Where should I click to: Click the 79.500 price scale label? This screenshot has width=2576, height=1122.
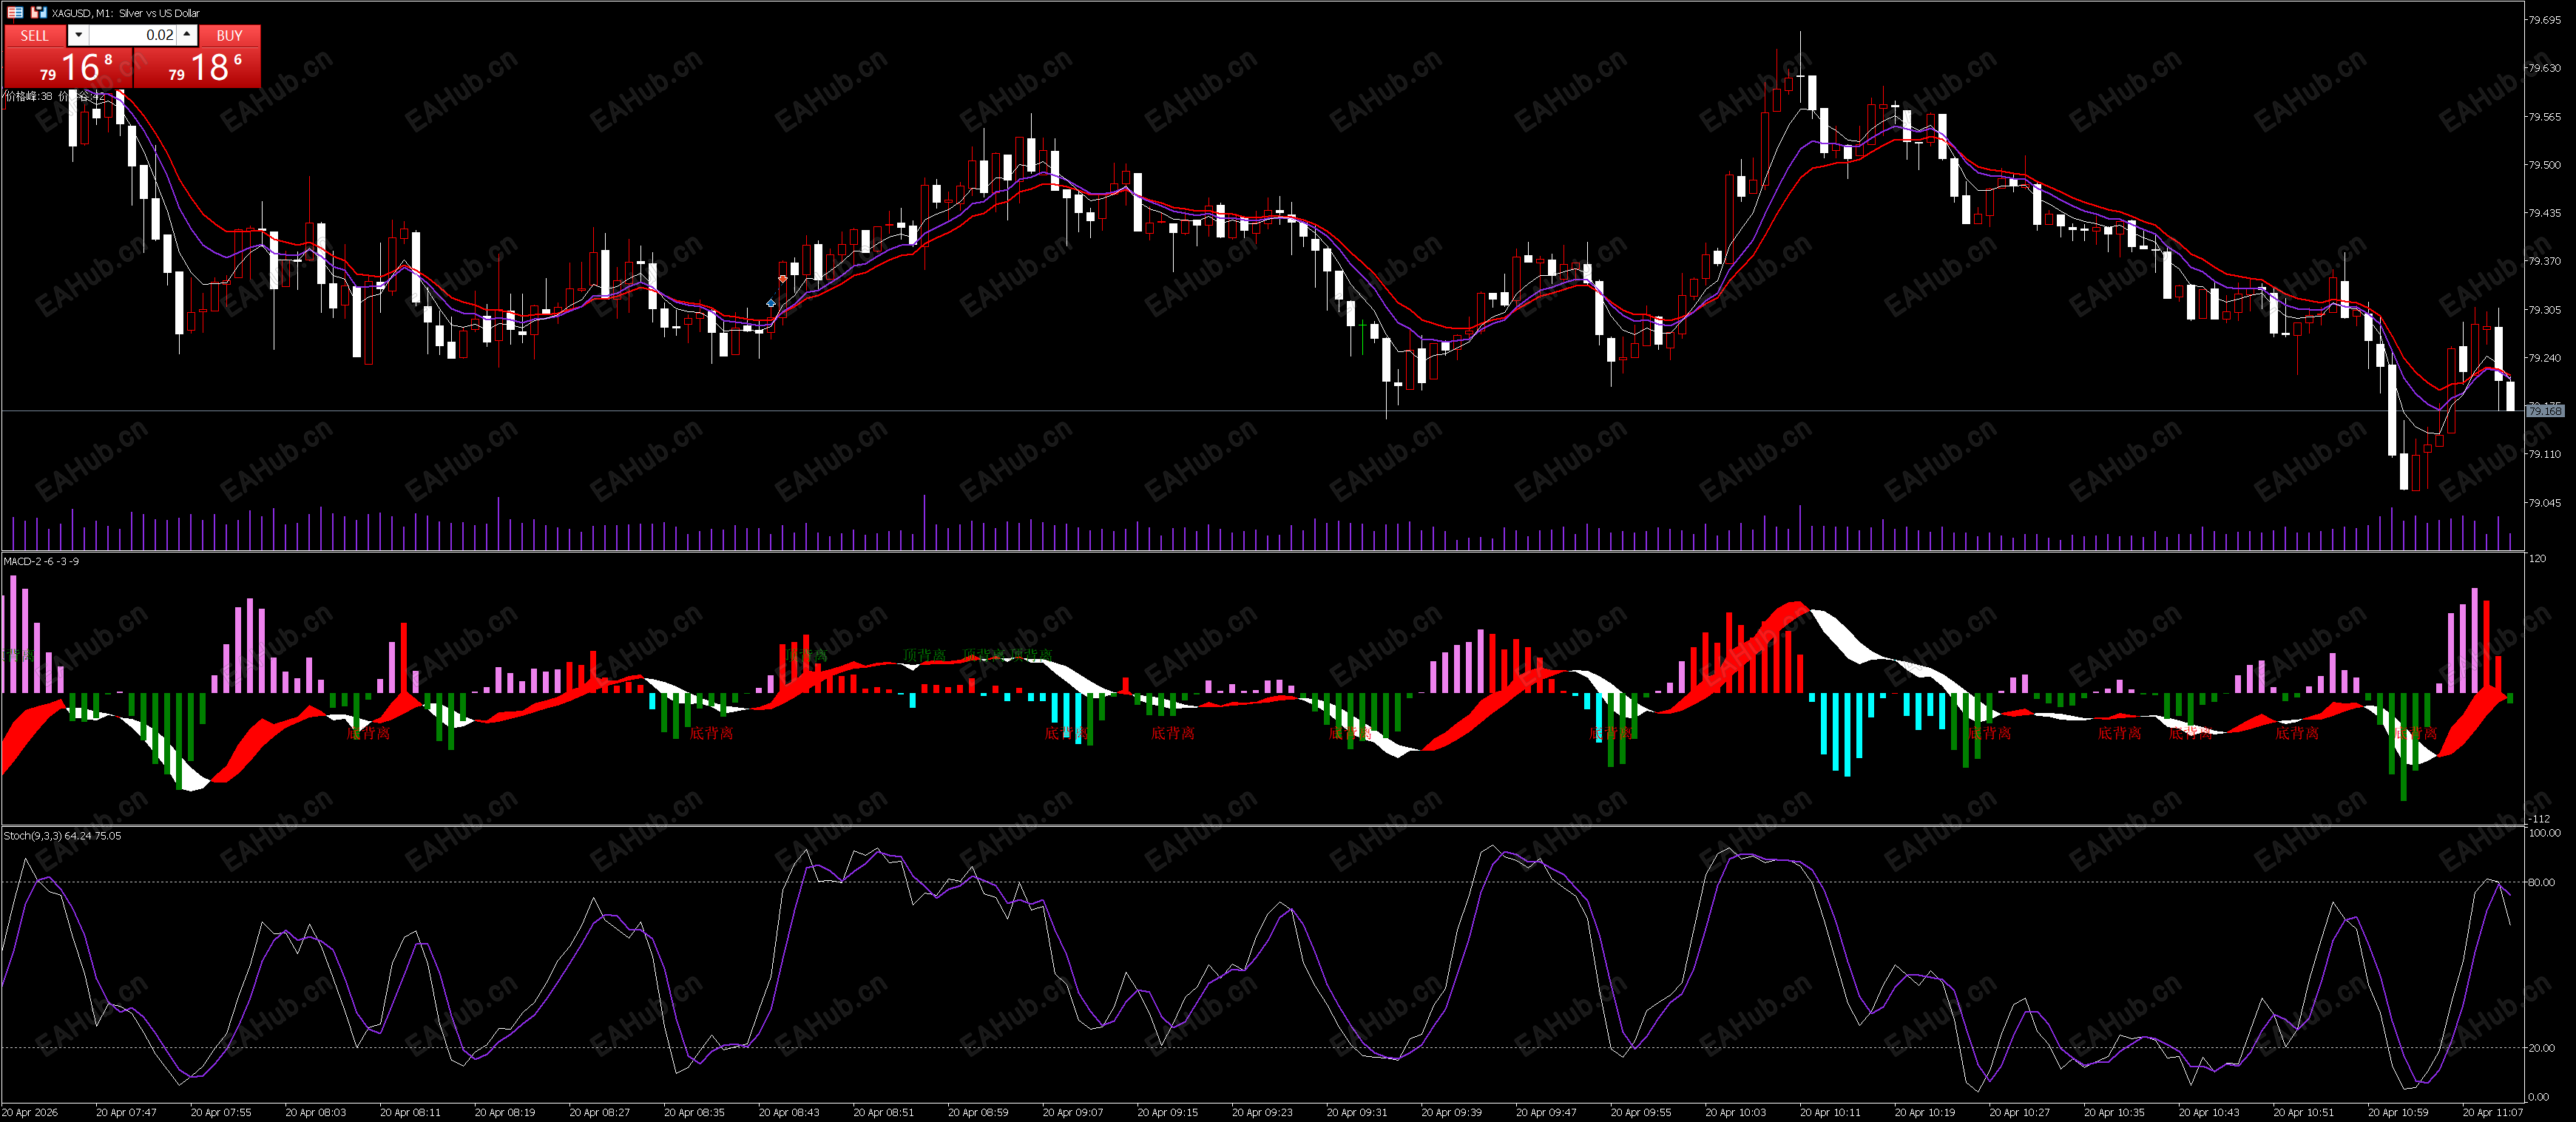(2544, 165)
